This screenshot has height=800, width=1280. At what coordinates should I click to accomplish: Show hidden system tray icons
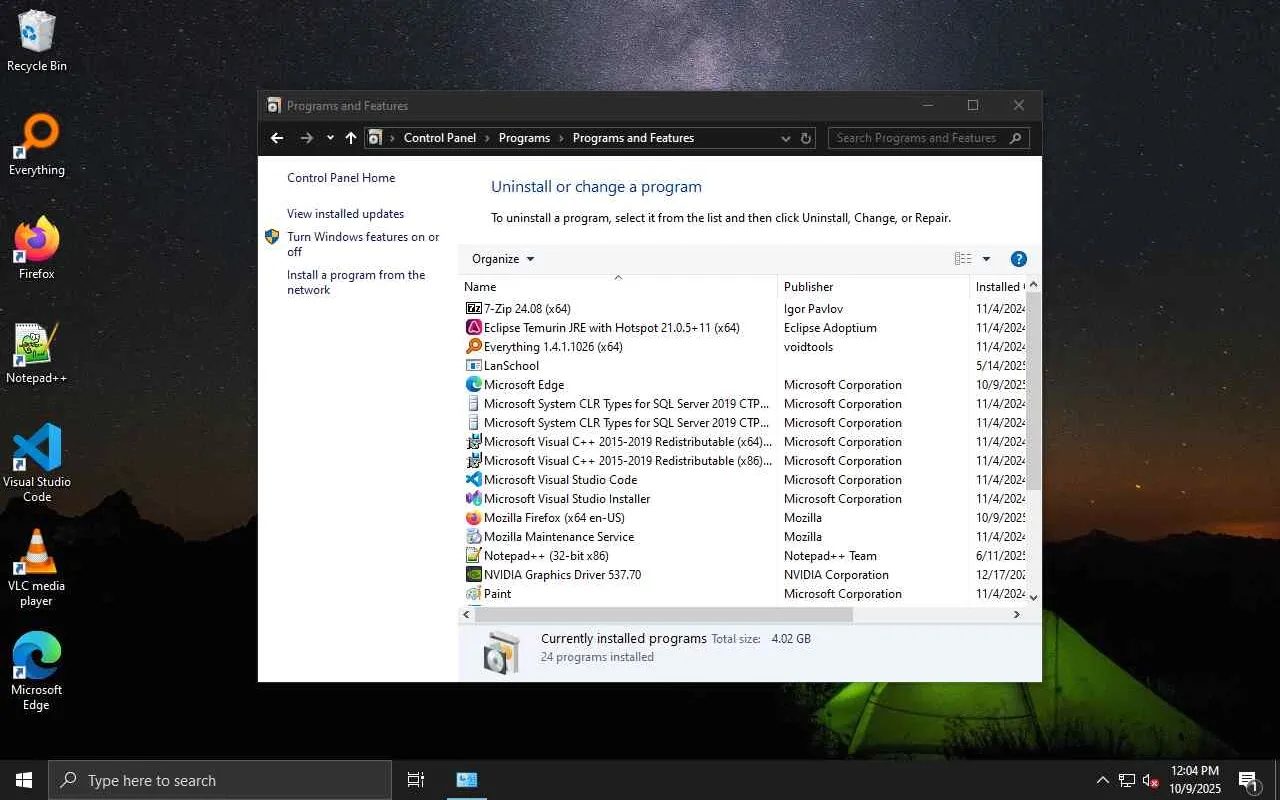(x=1103, y=780)
